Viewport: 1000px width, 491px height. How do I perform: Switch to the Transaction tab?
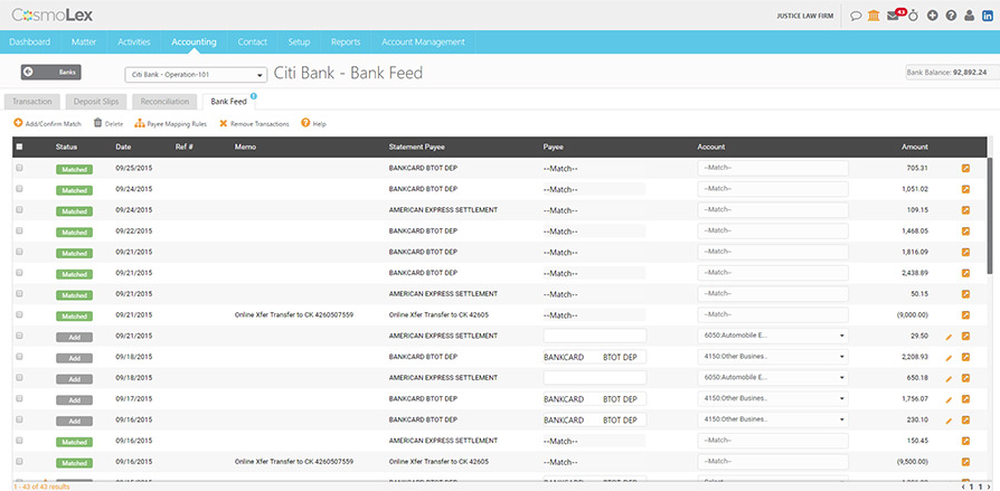pyautogui.click(x=32, y=101)
